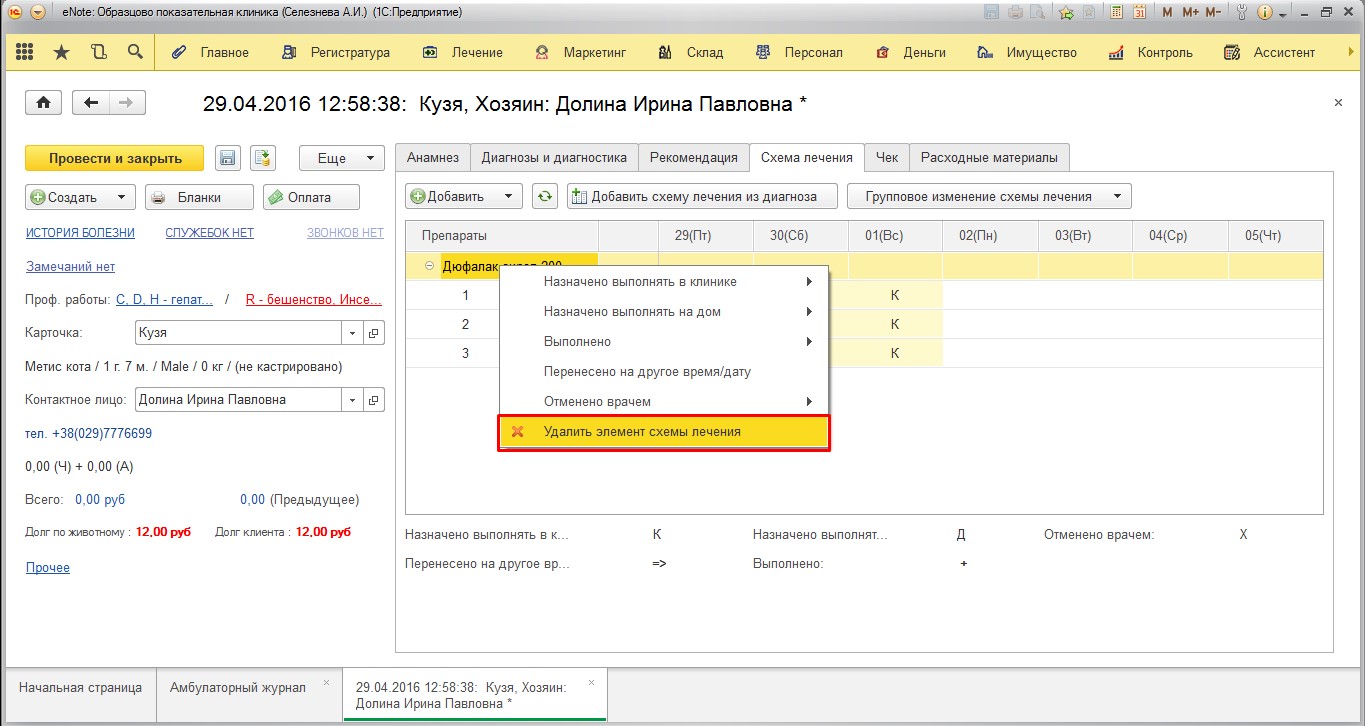
Task: Open the calculator icon in the title bar
Action: click(1116, 12)
